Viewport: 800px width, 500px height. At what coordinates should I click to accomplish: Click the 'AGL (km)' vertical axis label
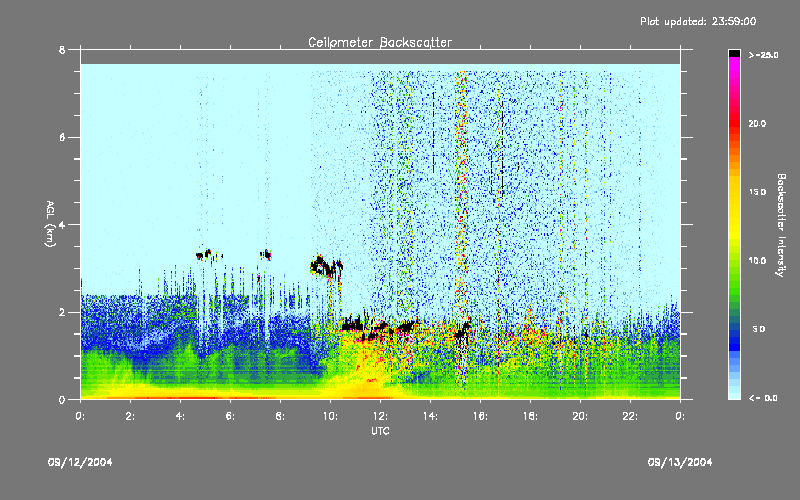coord(50,224)
